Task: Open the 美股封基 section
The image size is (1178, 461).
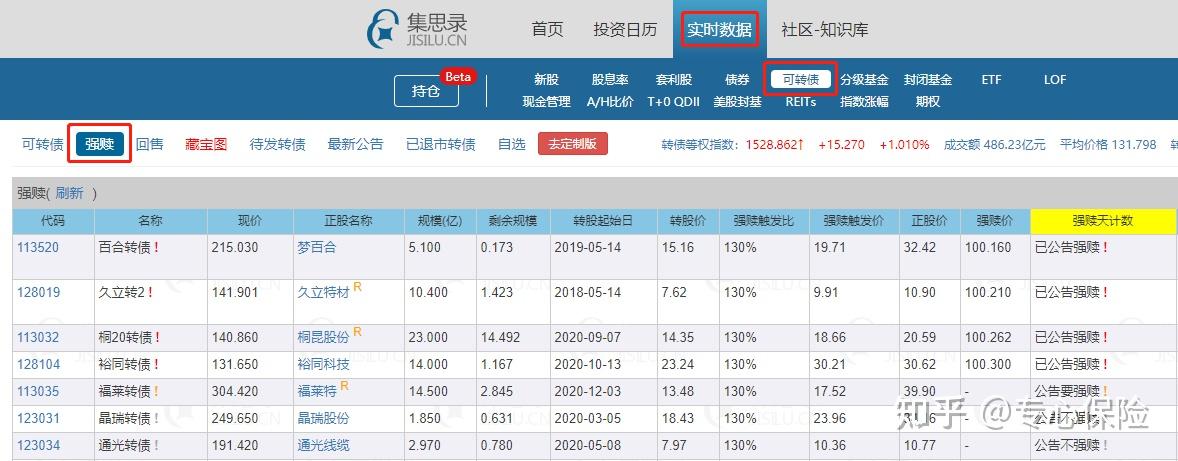Action: coord(737,101)
